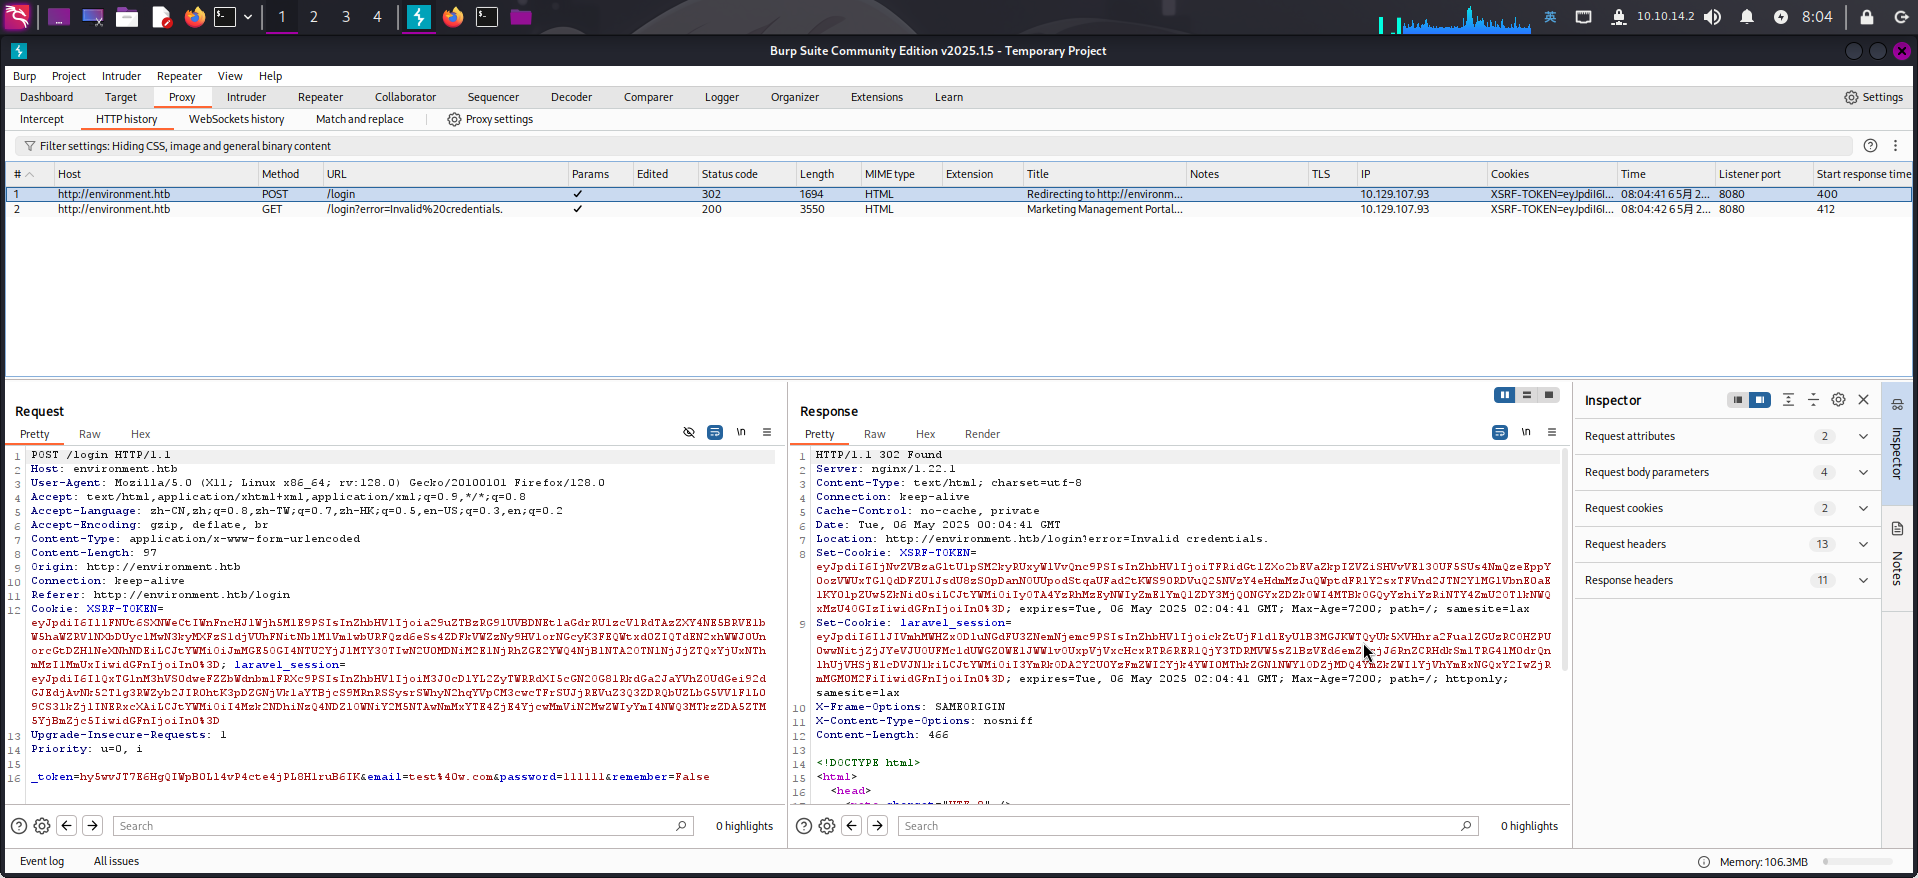Open Response search help icon
Viewport: 1918px width, 878px height.
point(804,826)
